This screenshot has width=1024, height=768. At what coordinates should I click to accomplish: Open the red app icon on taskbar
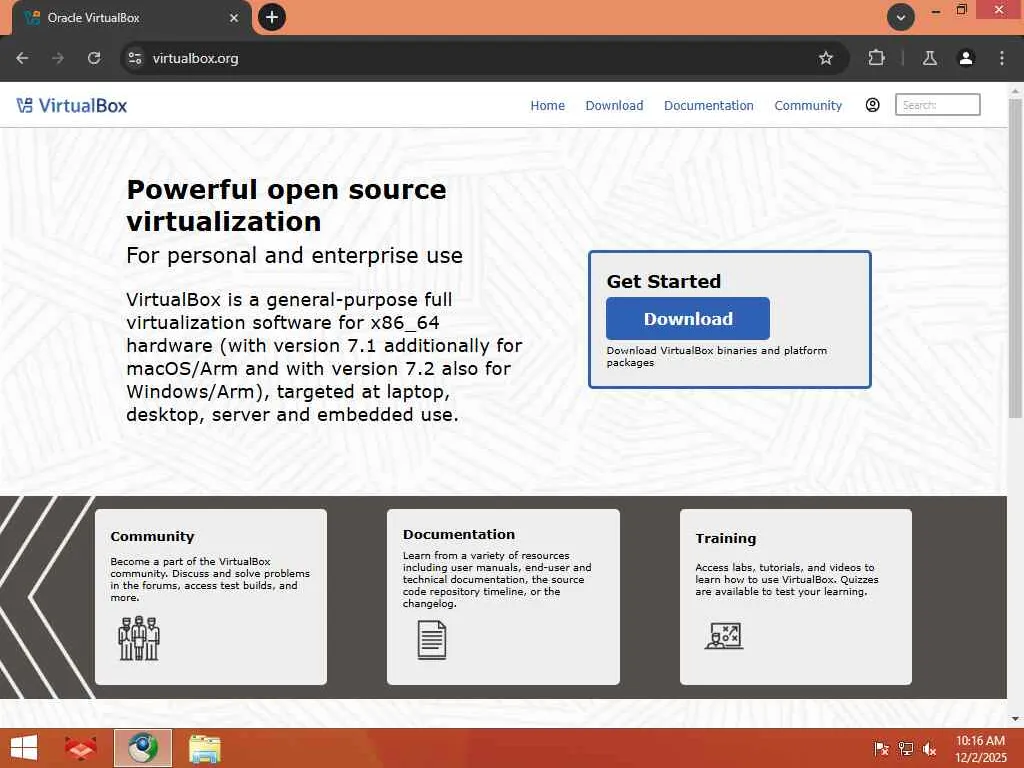tap(81, 748)
